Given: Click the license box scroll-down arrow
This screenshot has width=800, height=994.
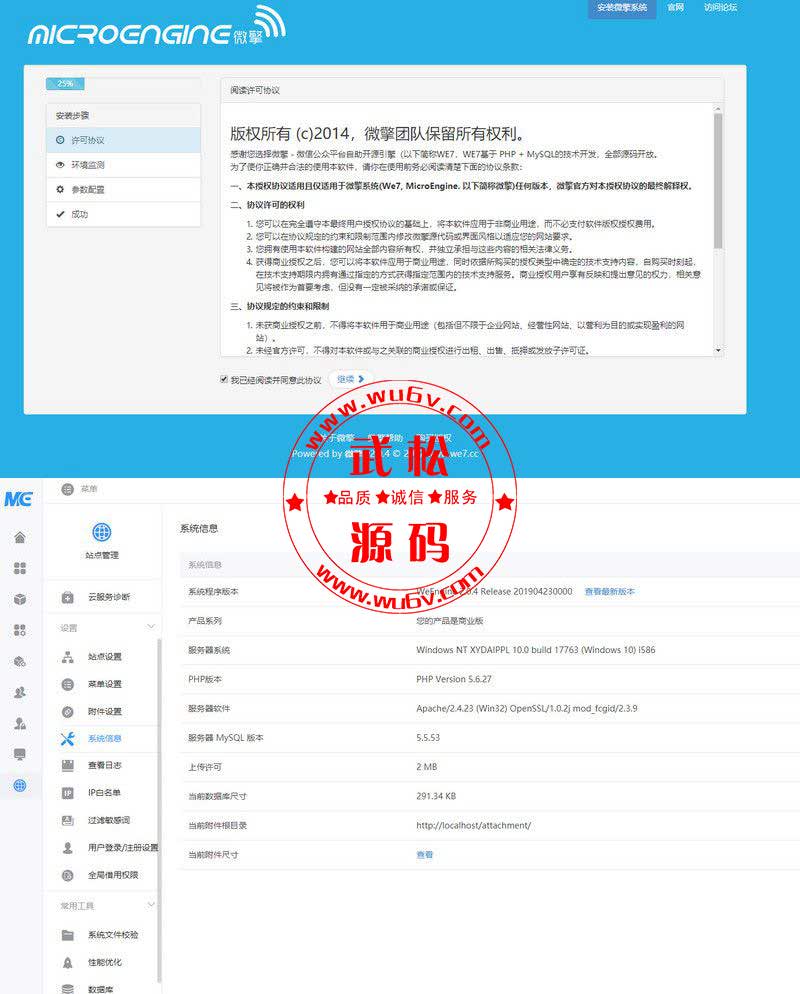Looking at the screenshot, I should pos(718,350).
